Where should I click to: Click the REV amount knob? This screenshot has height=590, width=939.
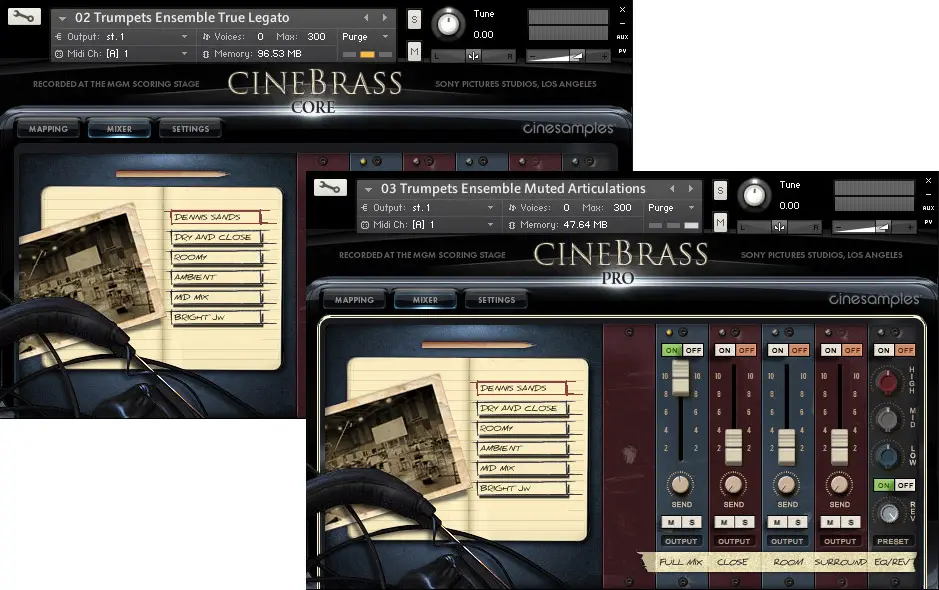889,513
